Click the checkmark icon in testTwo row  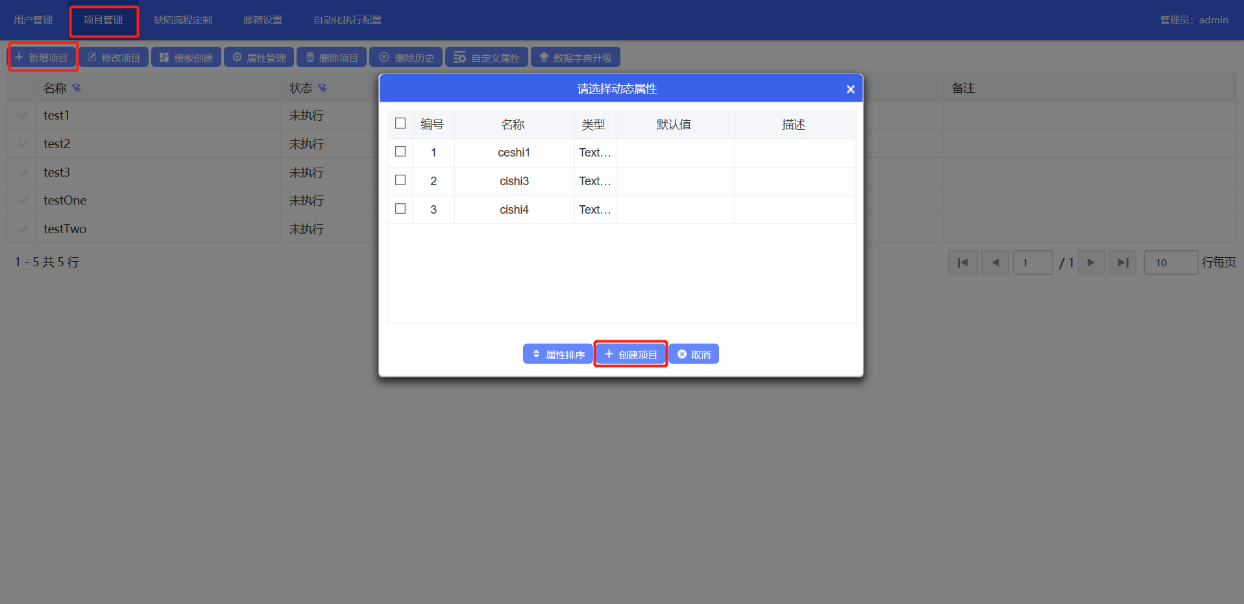click(x=24, y=228)
